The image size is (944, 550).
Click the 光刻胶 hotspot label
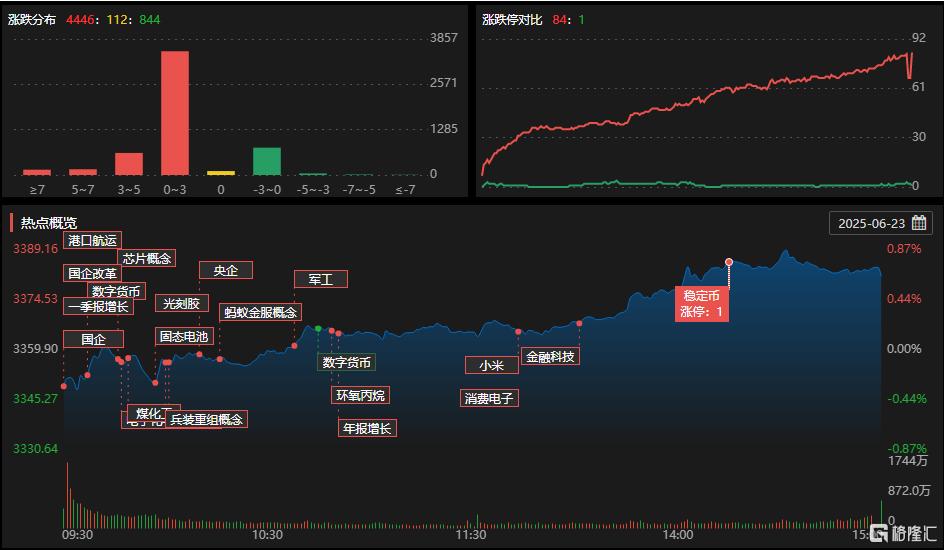tap(181, 303)
